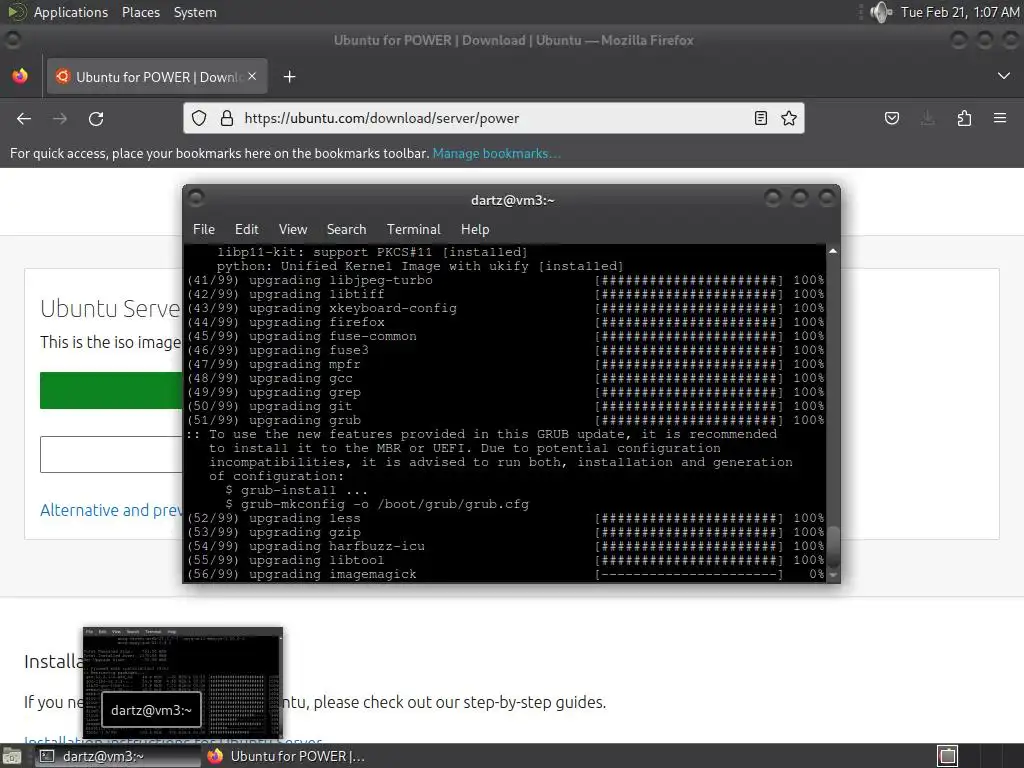Toggle reader view in address bar
1024x768 pixels.
coord(761,118)
